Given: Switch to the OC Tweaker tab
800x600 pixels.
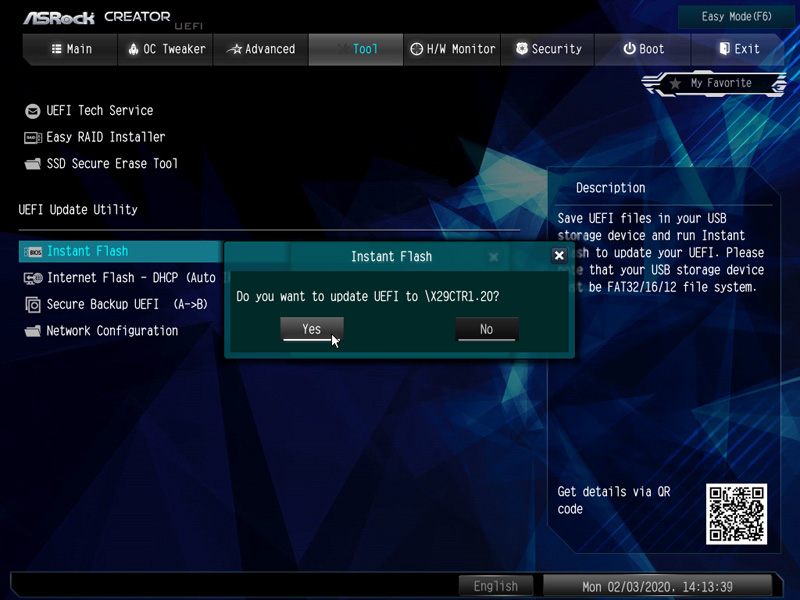Looking at the screenshot, I should (x=165, y=49).
